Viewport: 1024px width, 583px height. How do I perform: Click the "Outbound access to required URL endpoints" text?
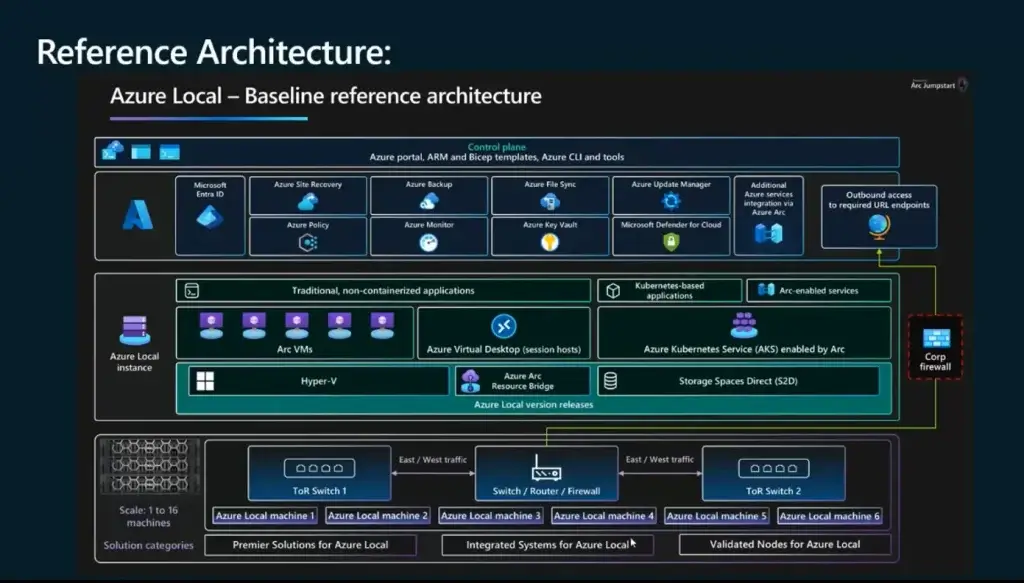click(879, 200)
